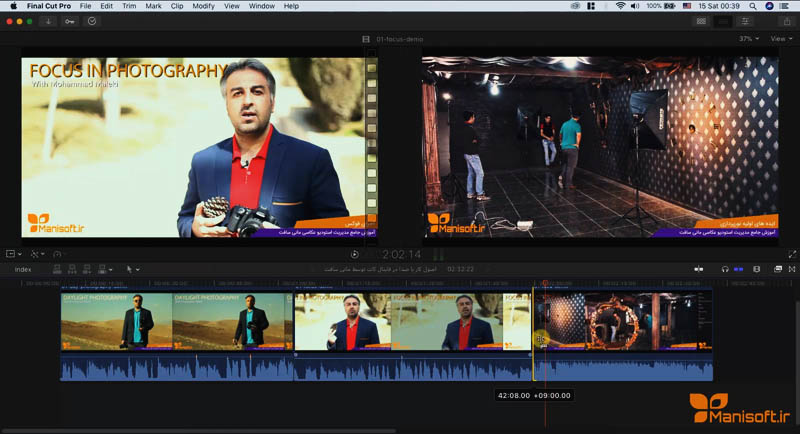Click the share export icon
The image size is (800, 434).
[x=787, y=21]
